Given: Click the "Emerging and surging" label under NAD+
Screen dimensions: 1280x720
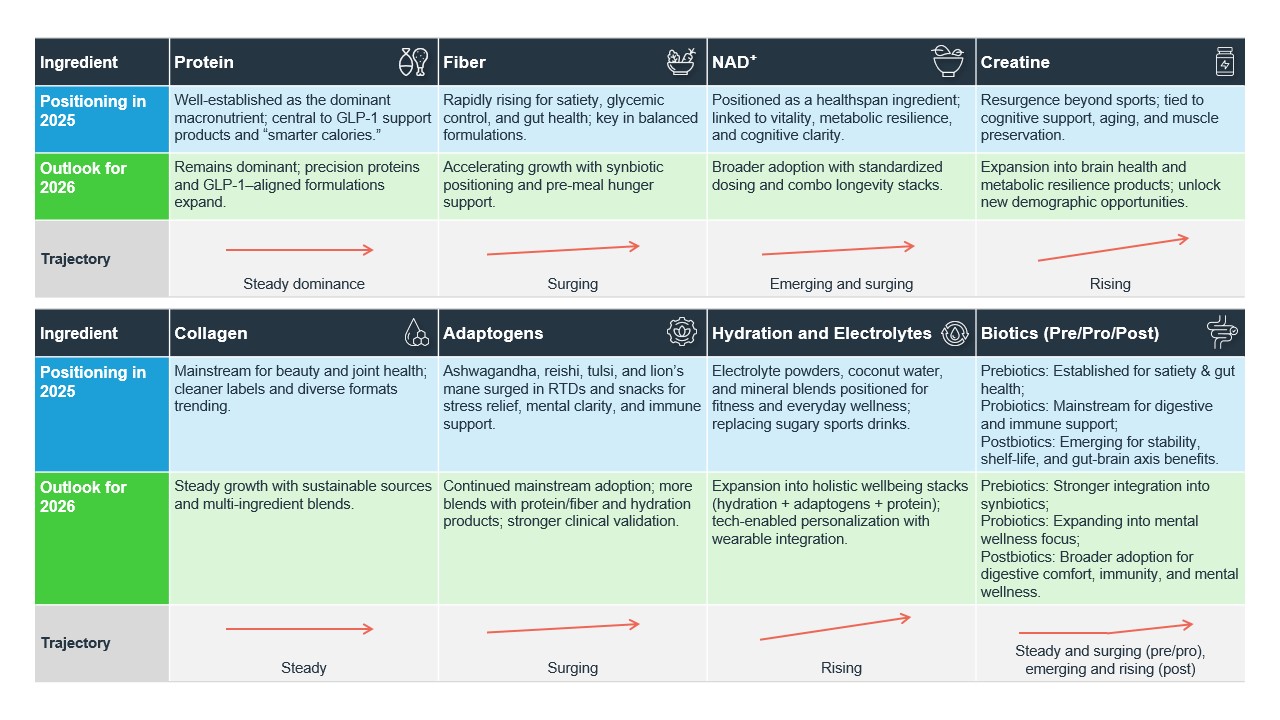Looking at the screenshot, I should (841, 284).
